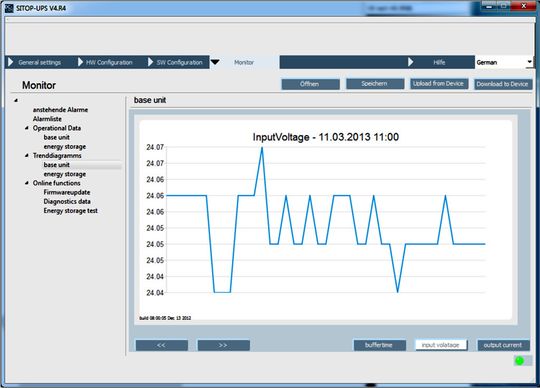Click the base unit panel heading
The width and height of the screenshot is (540, 388).
pyautogui.click(x=150, y=100)
